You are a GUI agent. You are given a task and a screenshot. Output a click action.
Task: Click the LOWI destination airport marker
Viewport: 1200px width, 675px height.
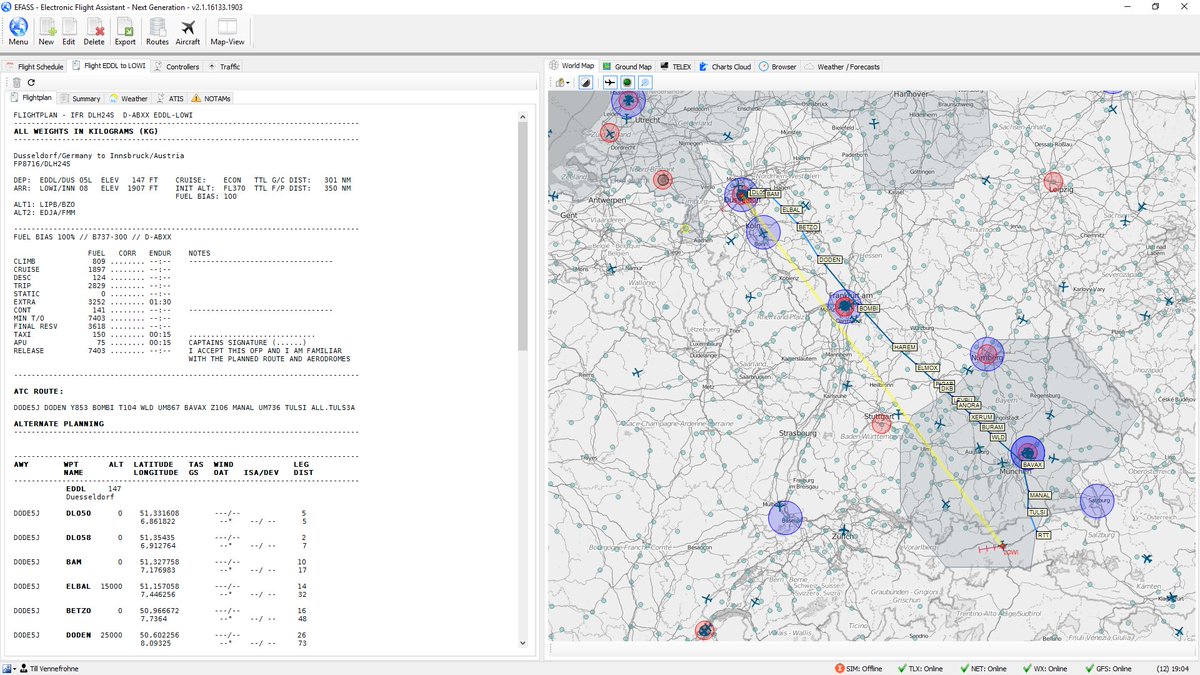tap(1002, 547)
